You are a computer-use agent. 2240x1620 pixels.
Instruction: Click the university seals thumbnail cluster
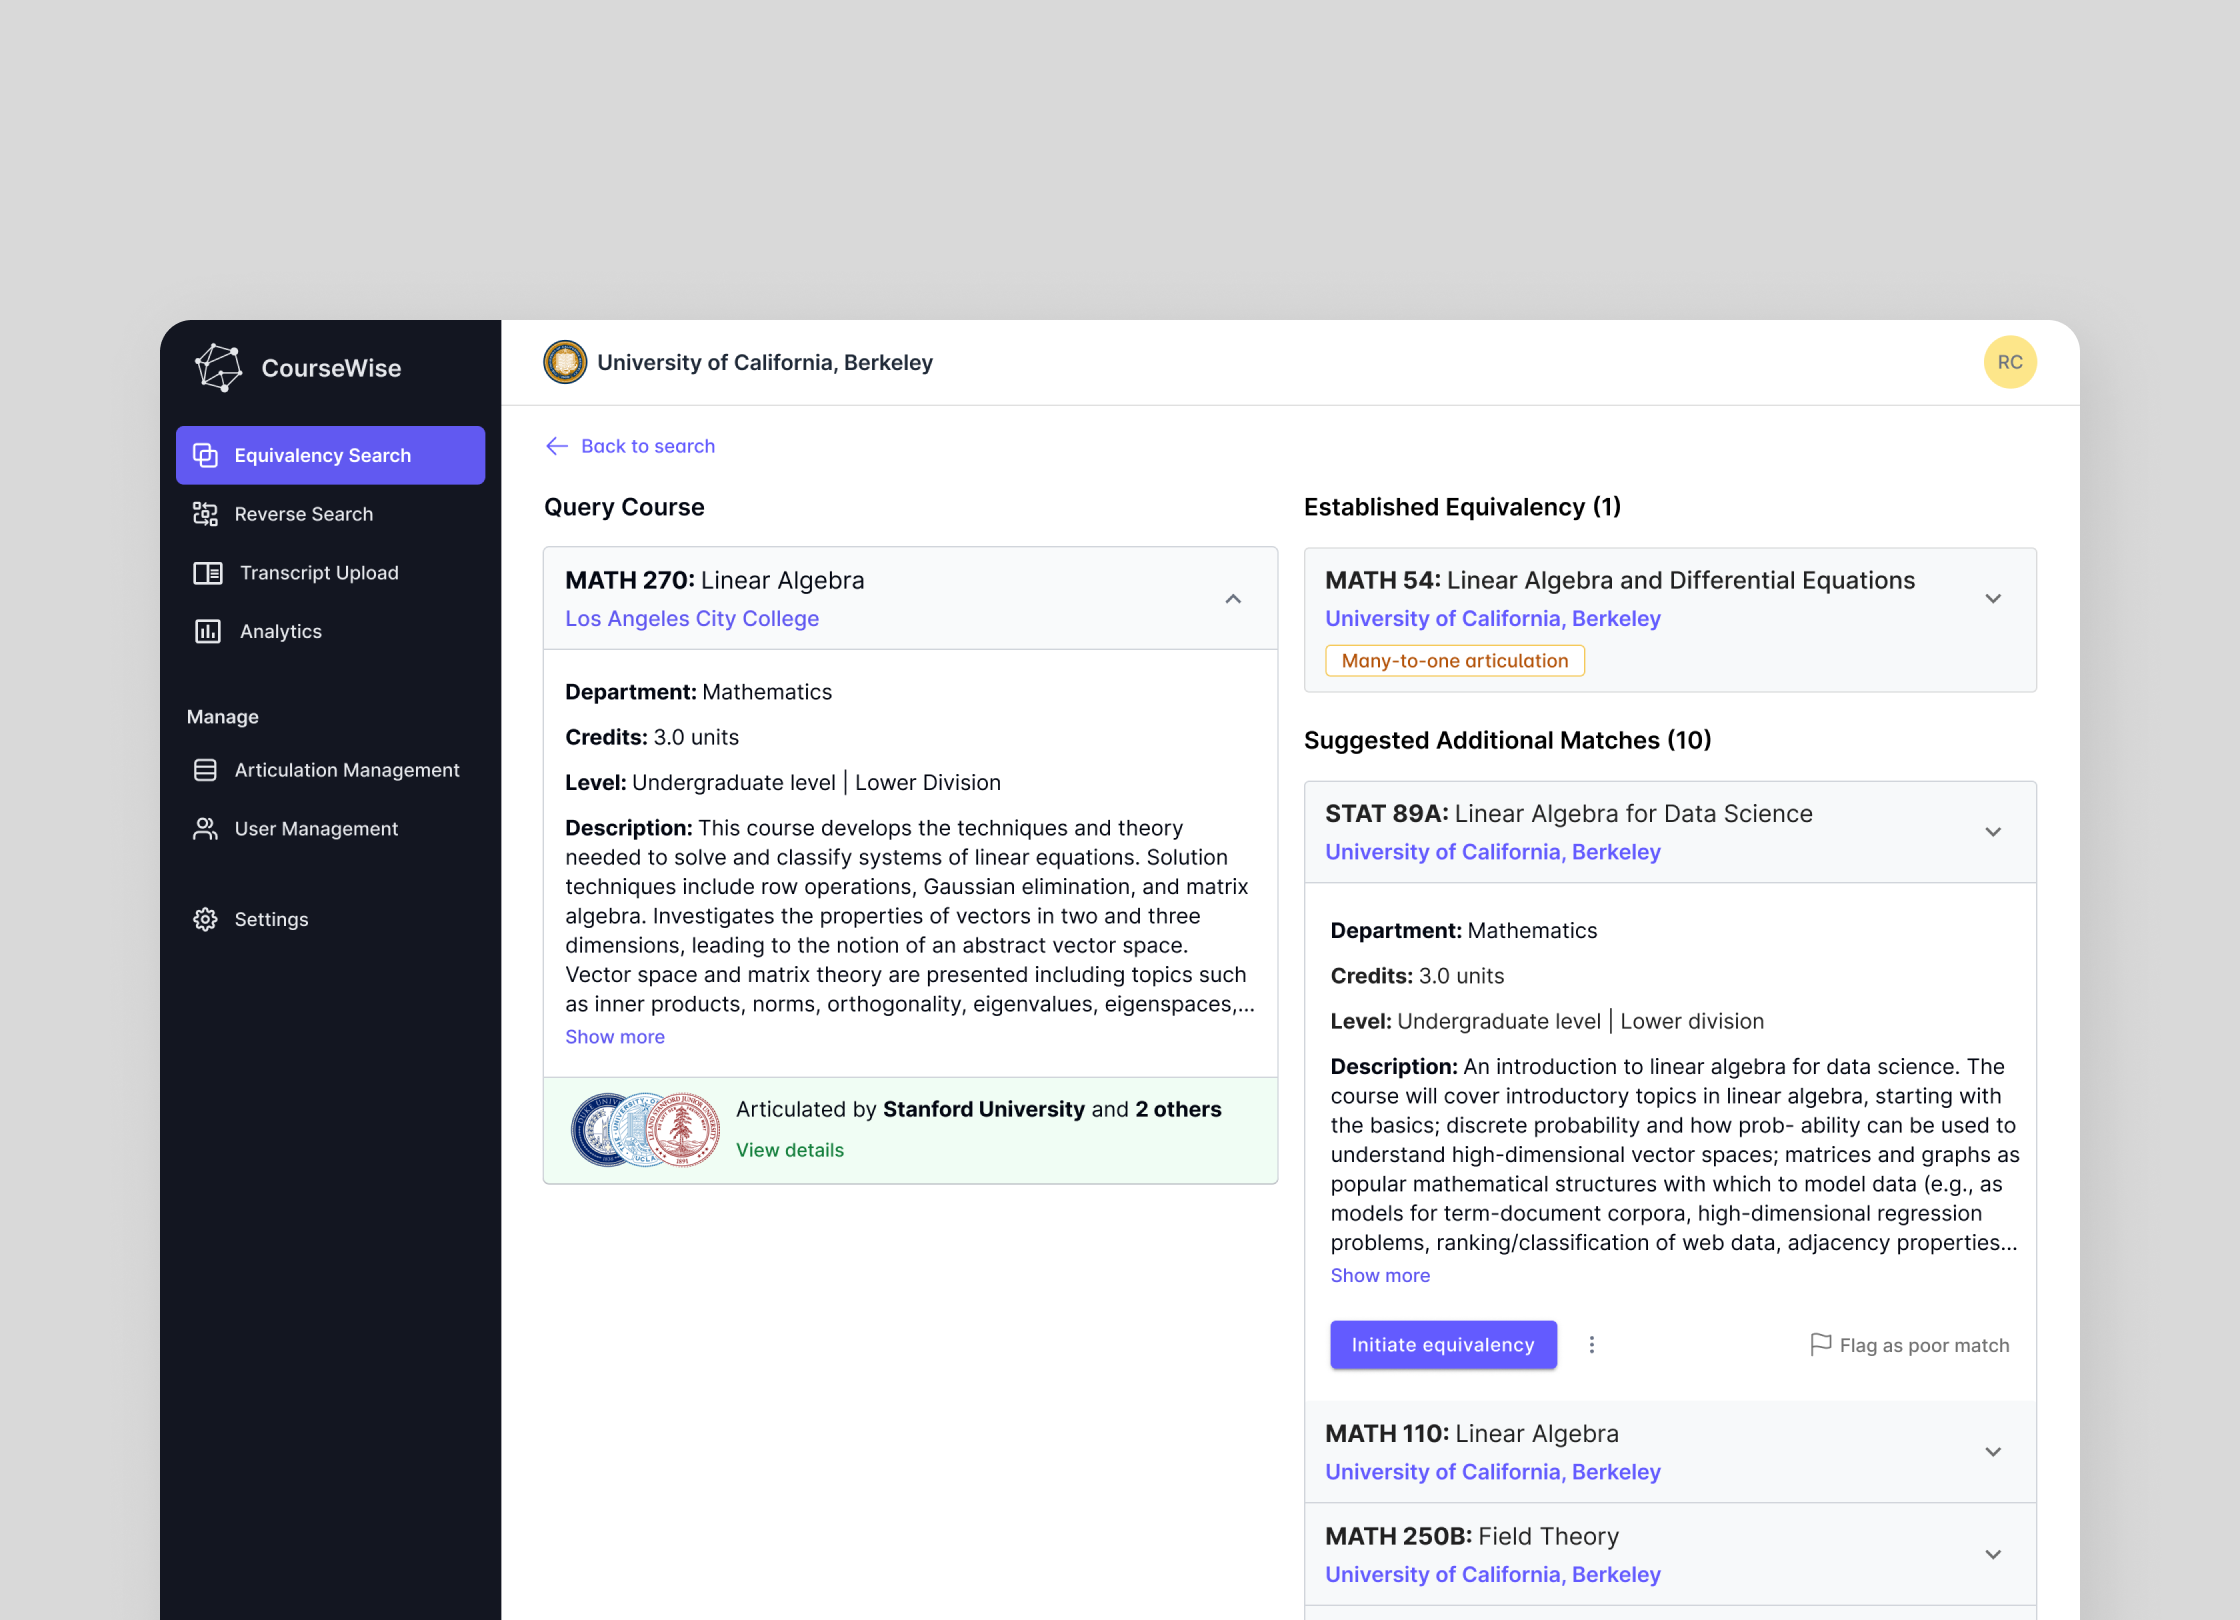645,1130
